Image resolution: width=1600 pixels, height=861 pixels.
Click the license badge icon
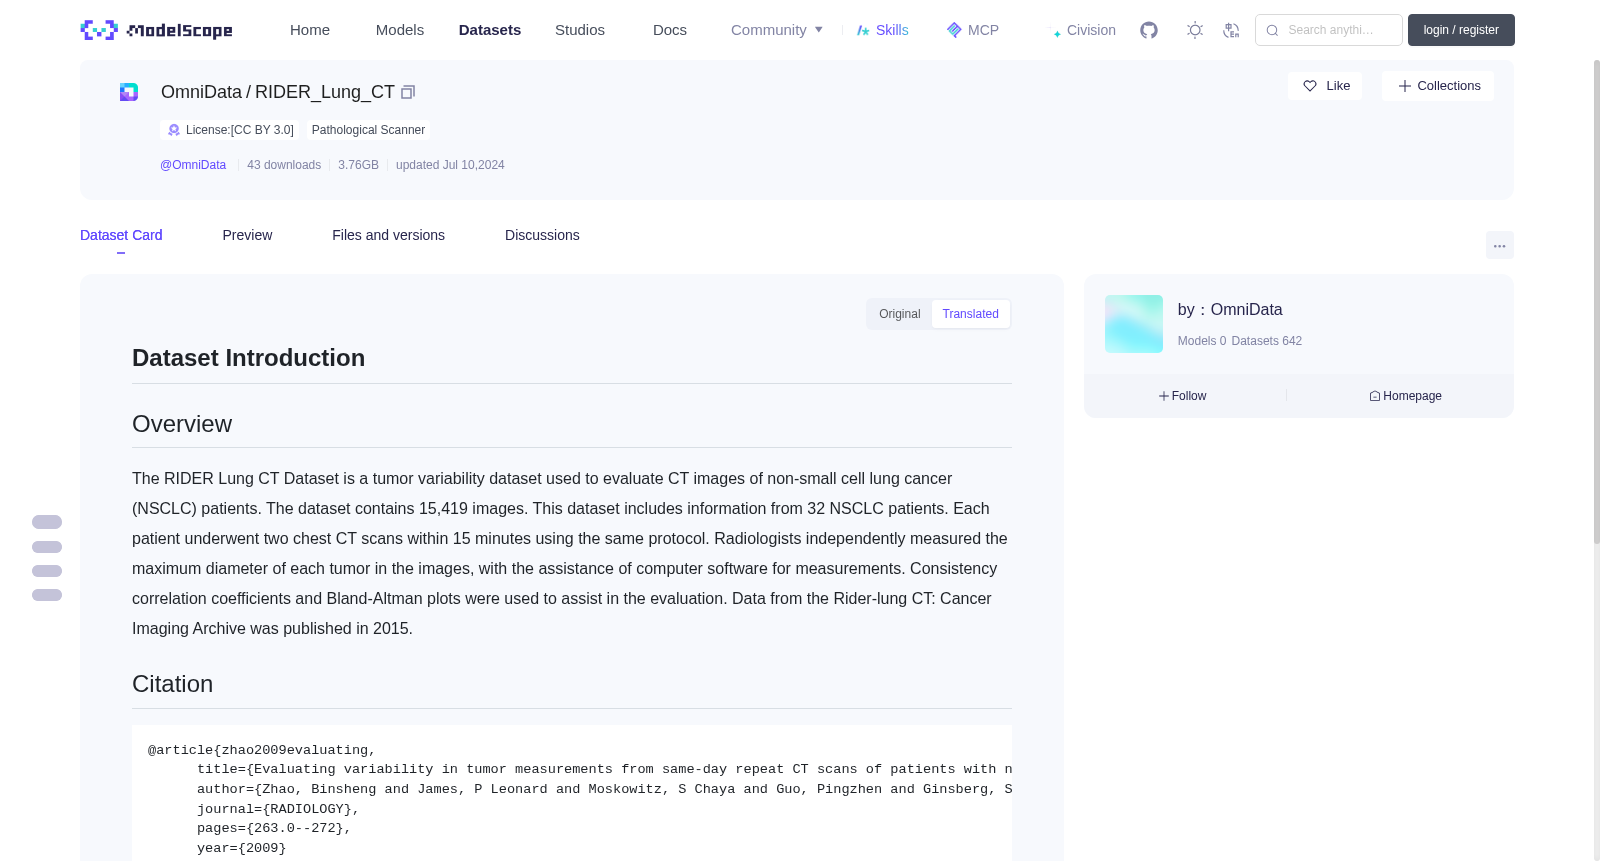point(174,130)
